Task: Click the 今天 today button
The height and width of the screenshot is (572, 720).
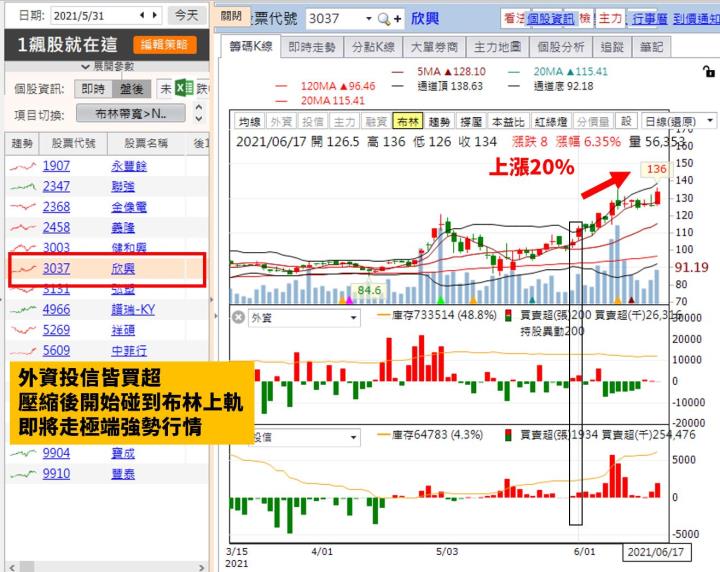Action: pos(186,16)
